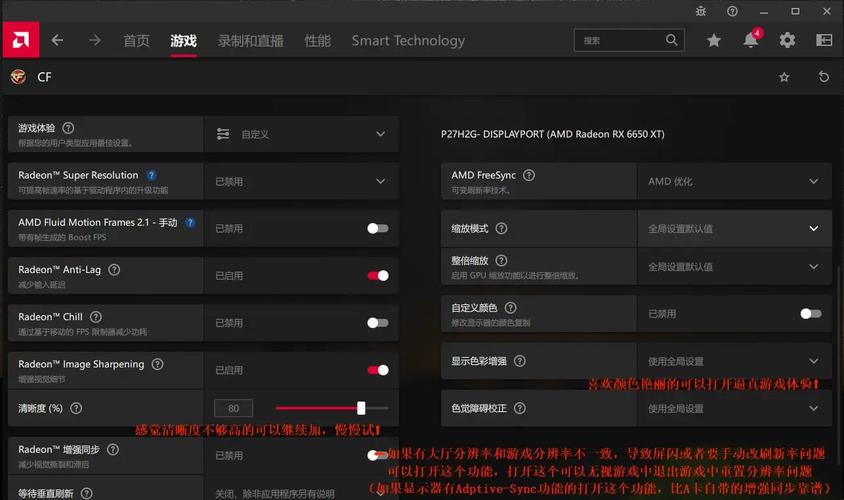The image size is (844, 500).
Task: Click the 搜索 search field
Action: 629,40
